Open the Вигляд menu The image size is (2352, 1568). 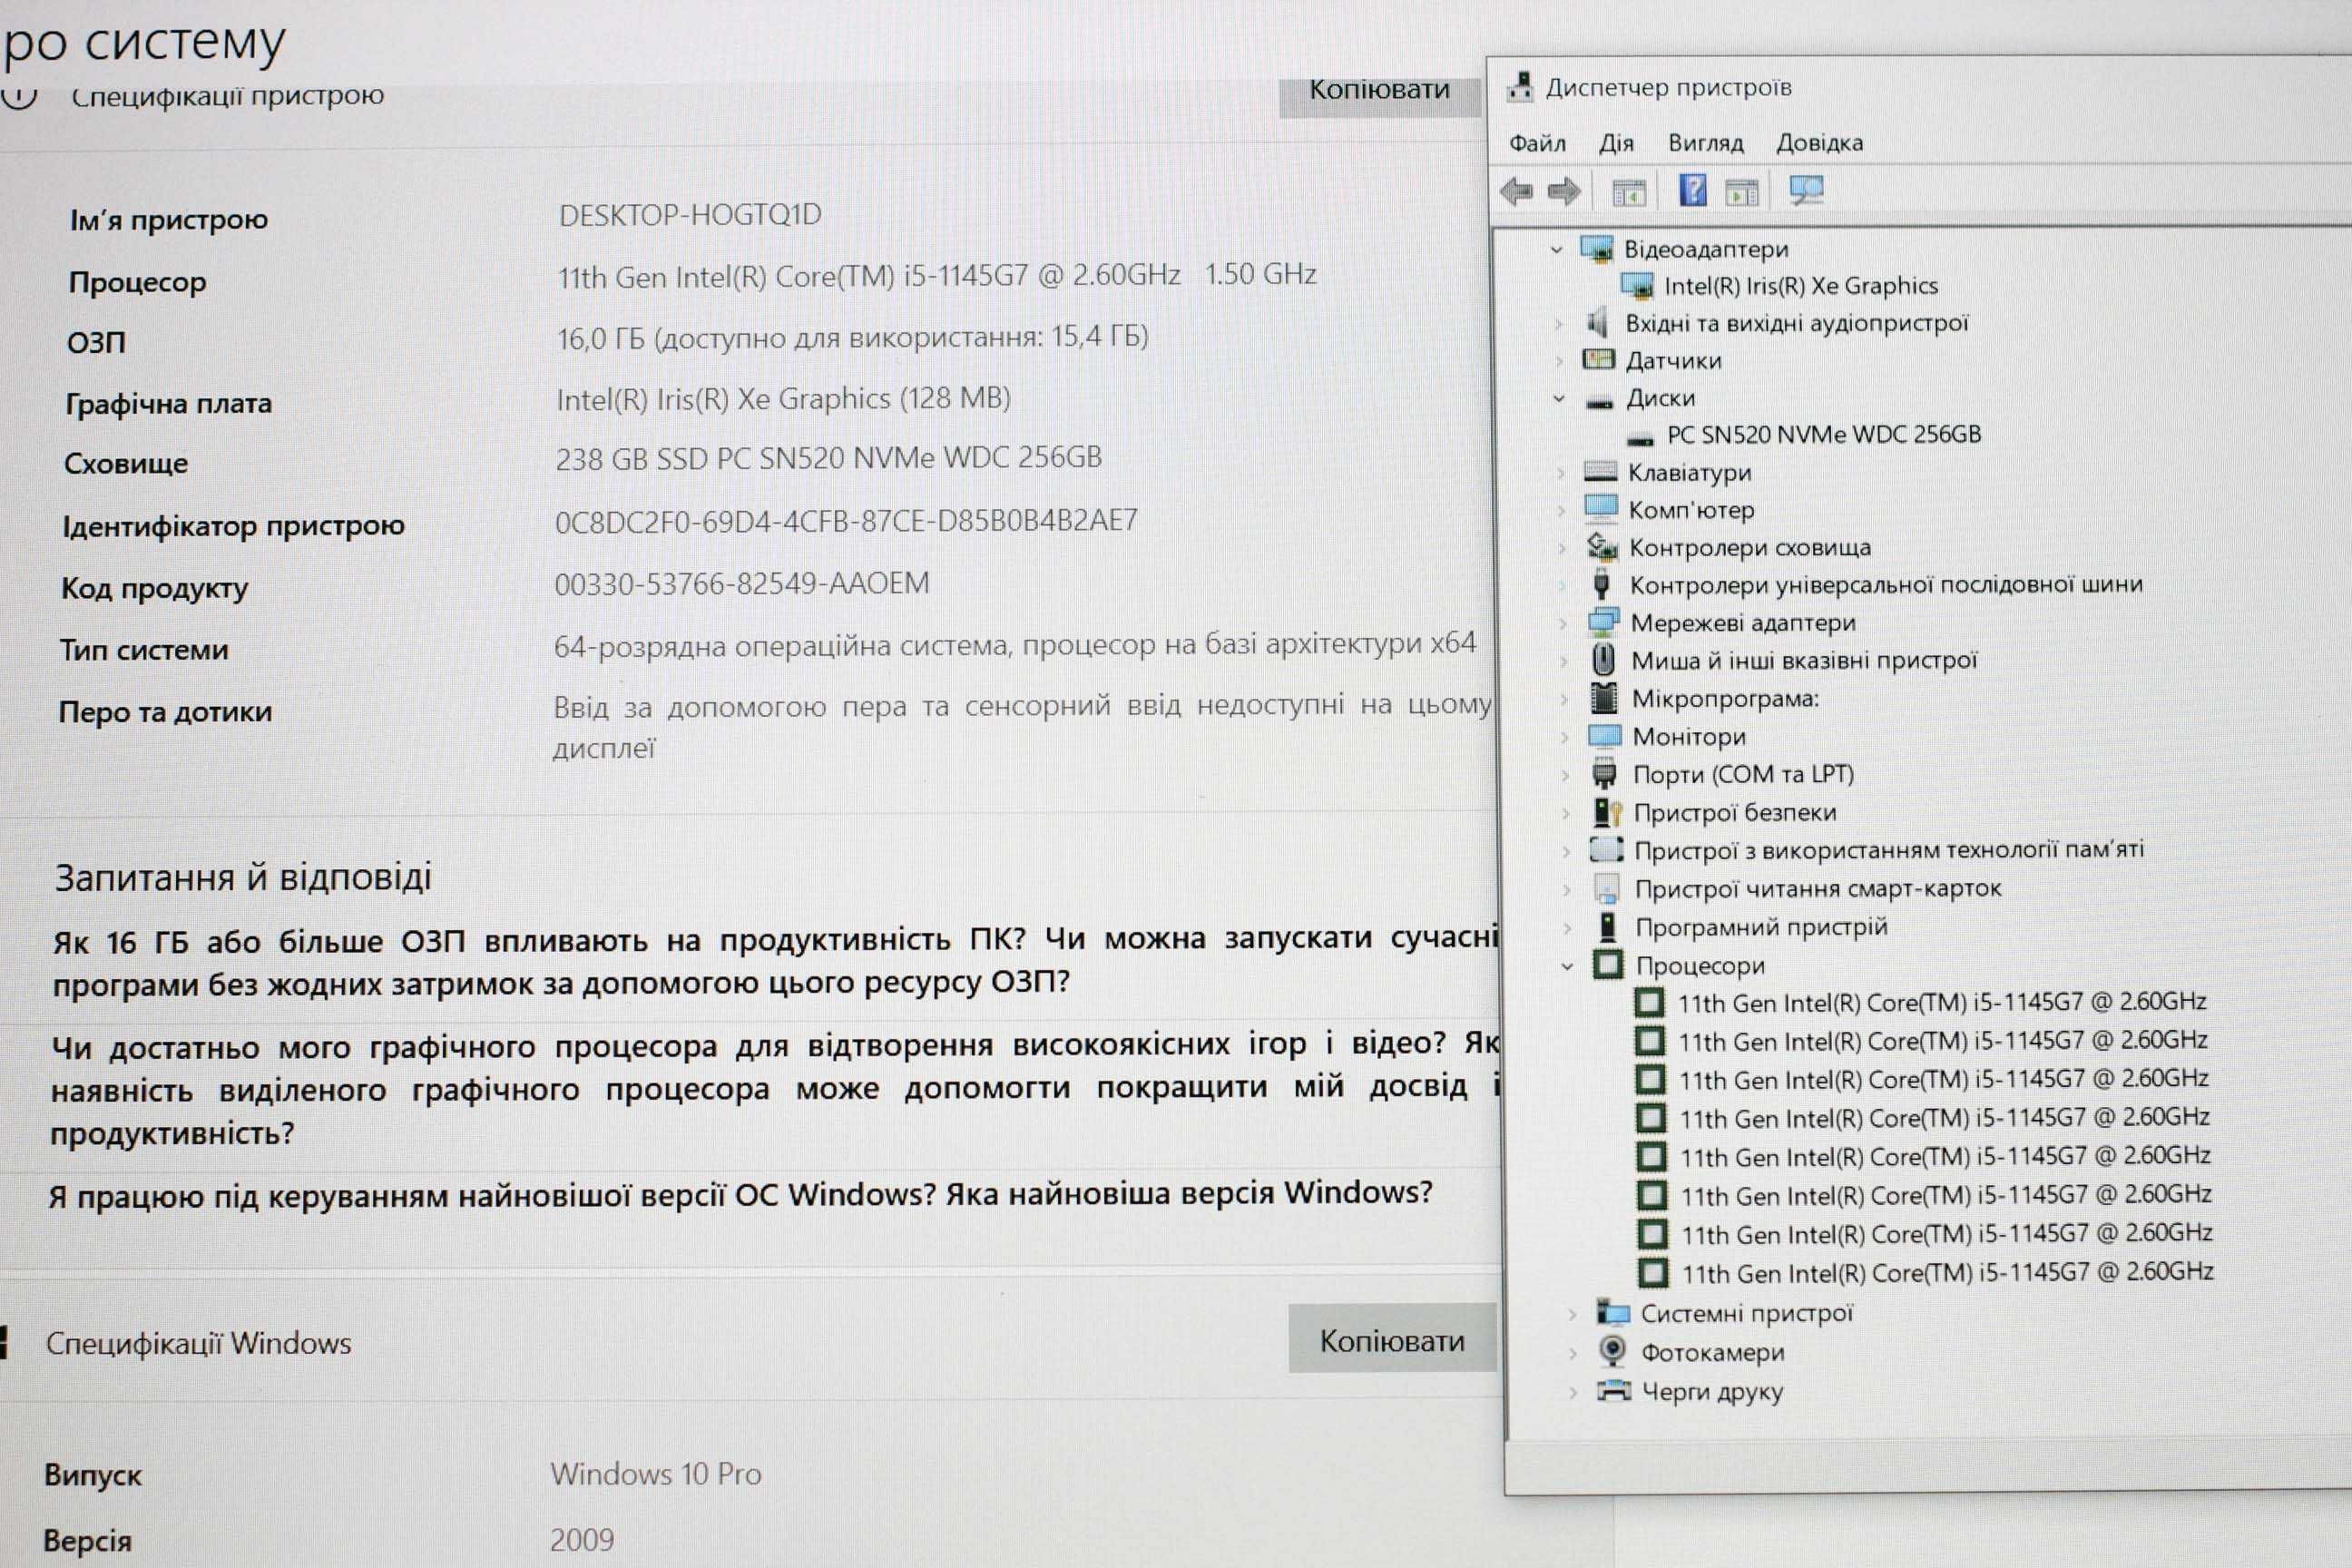pos(1705,143)
